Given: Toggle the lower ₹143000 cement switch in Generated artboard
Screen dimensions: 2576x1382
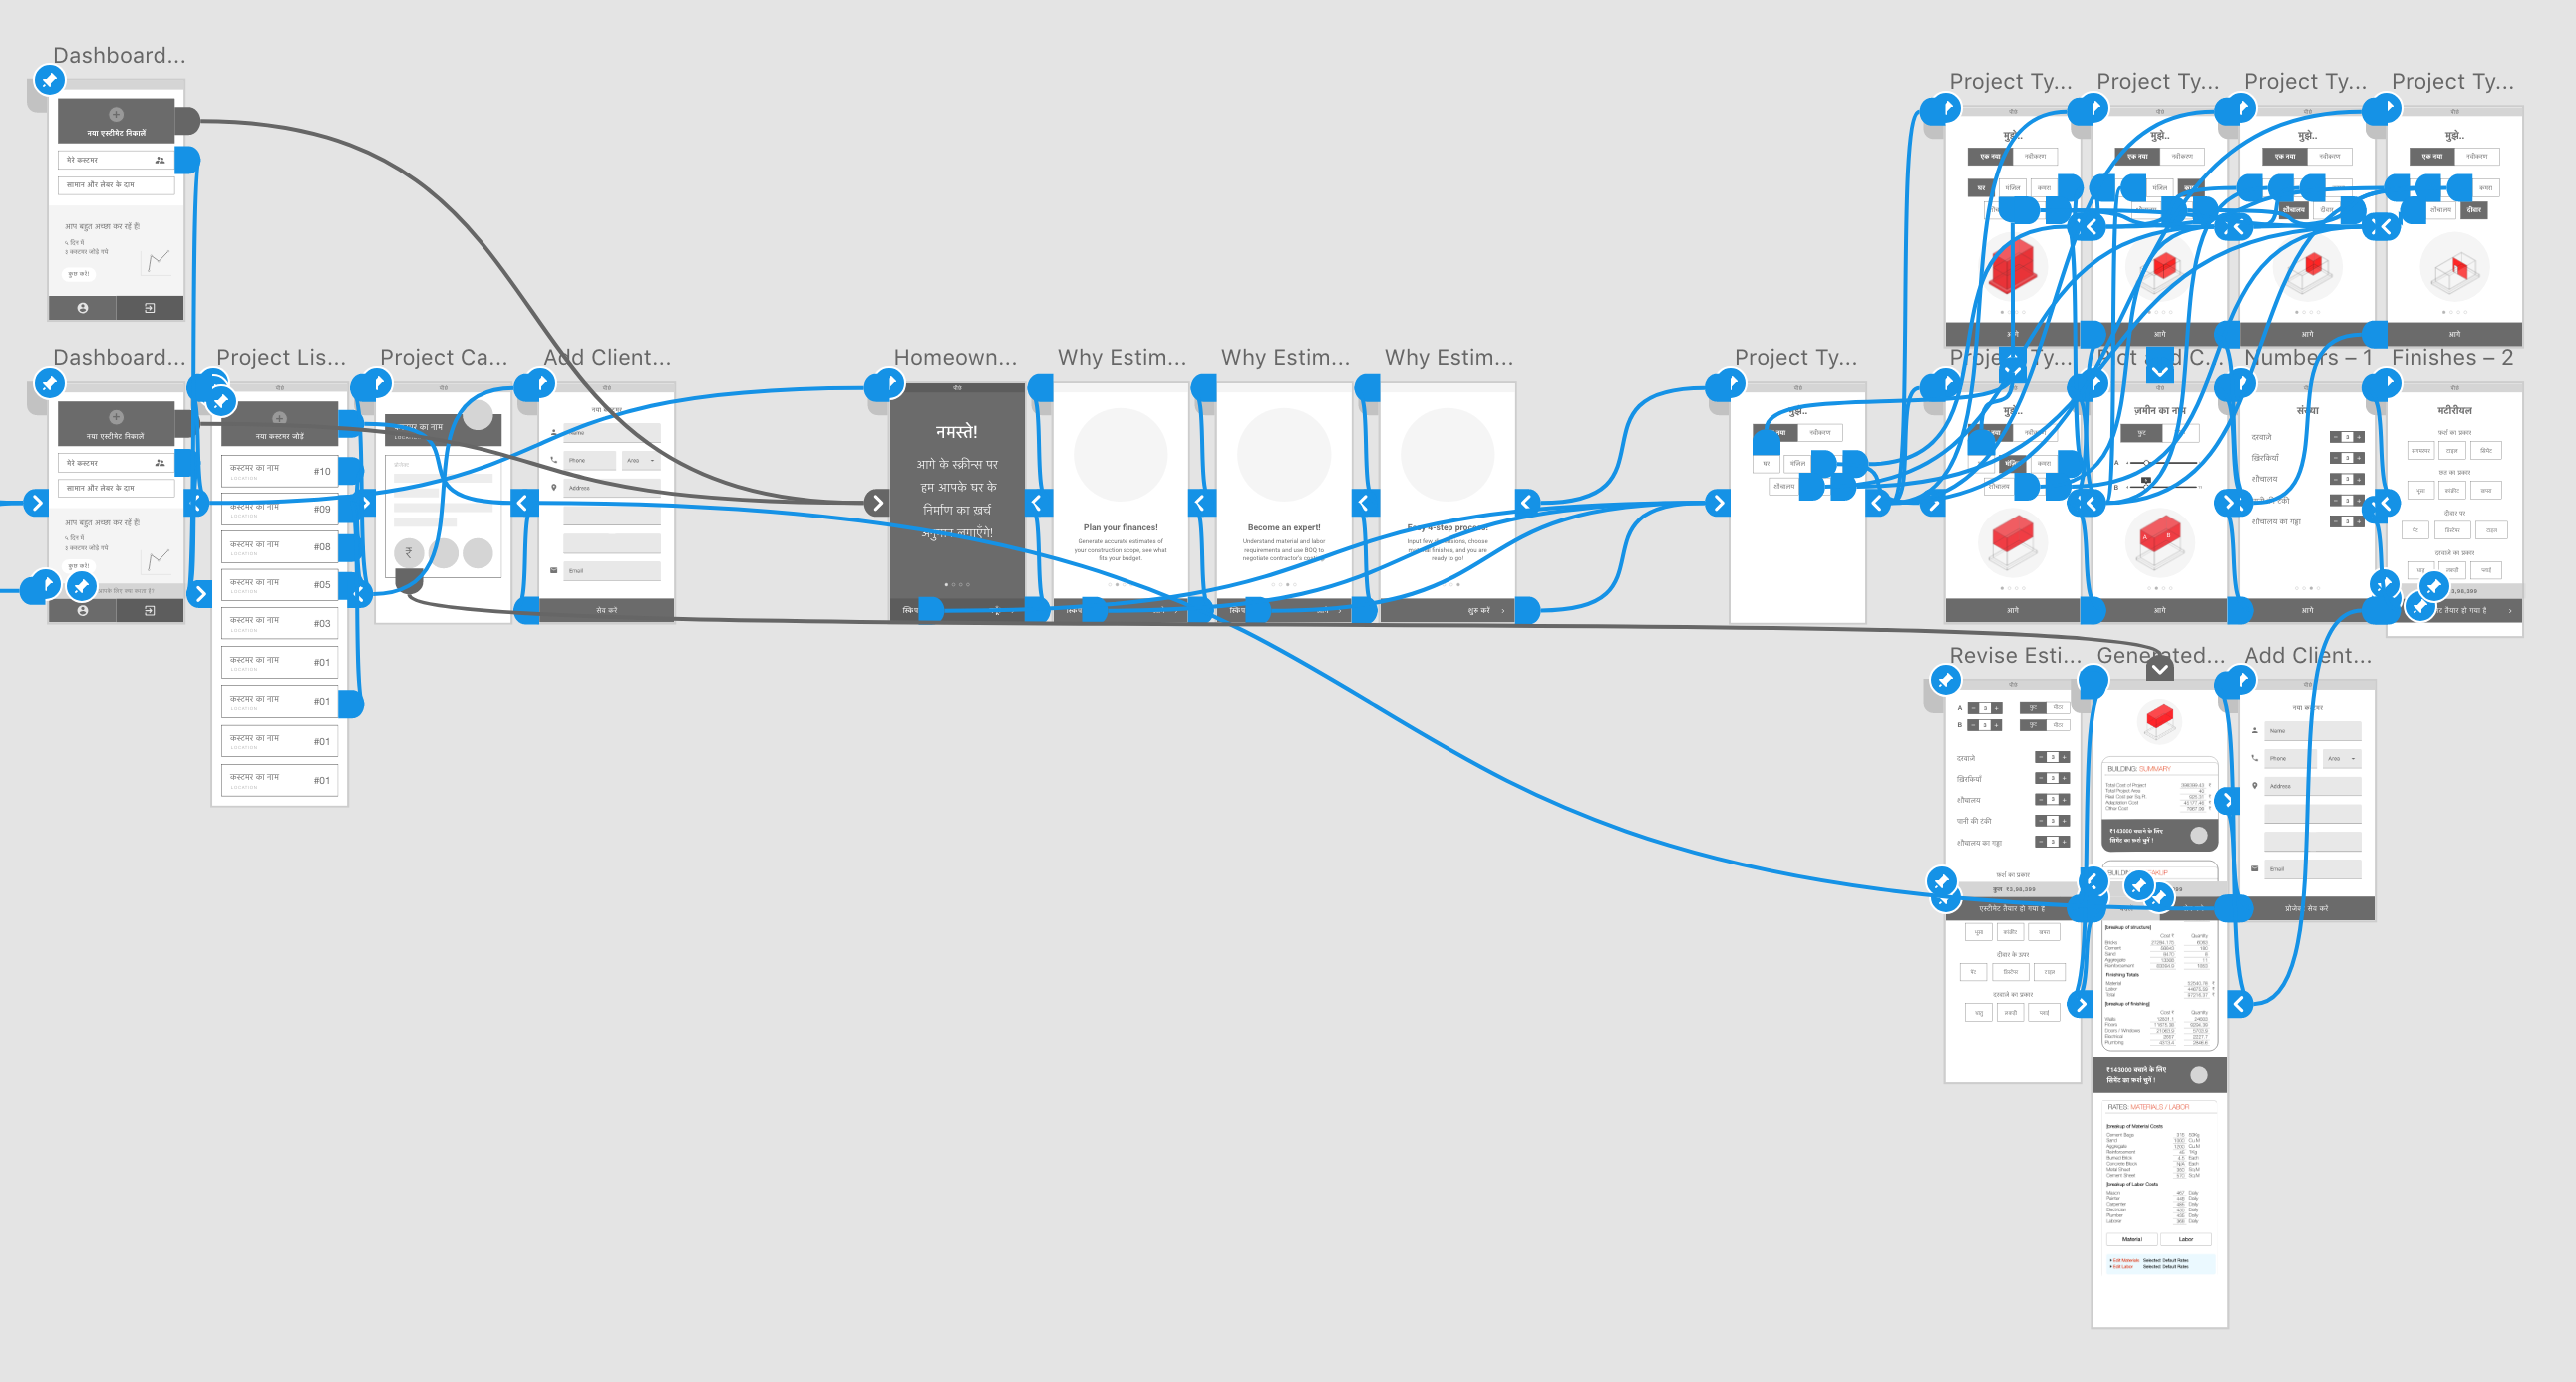Looking at the screenshot, I should pyautogui.click(x=2198, y=1075).
